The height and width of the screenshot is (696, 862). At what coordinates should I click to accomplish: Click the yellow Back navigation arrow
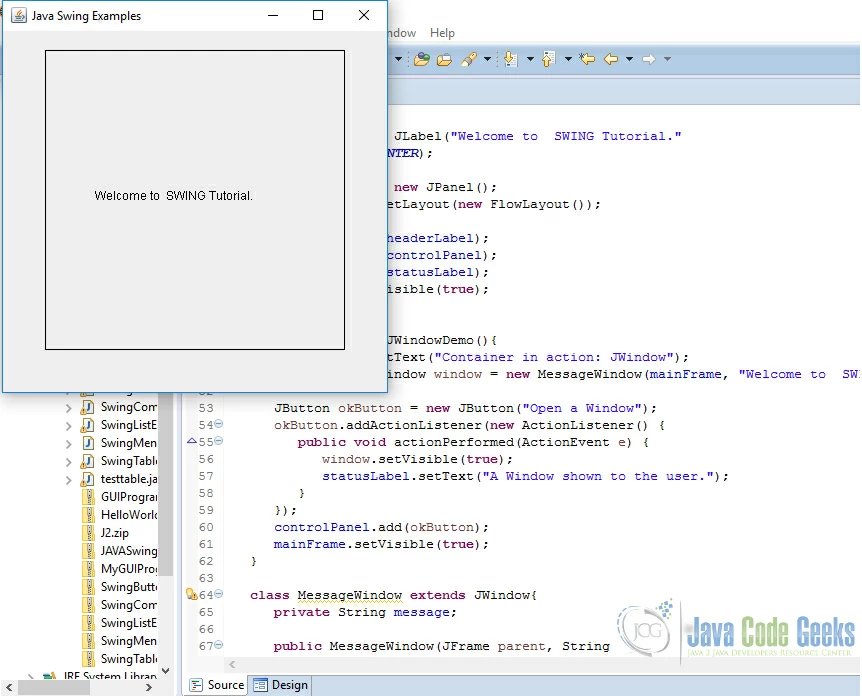[x=611, y=59]
